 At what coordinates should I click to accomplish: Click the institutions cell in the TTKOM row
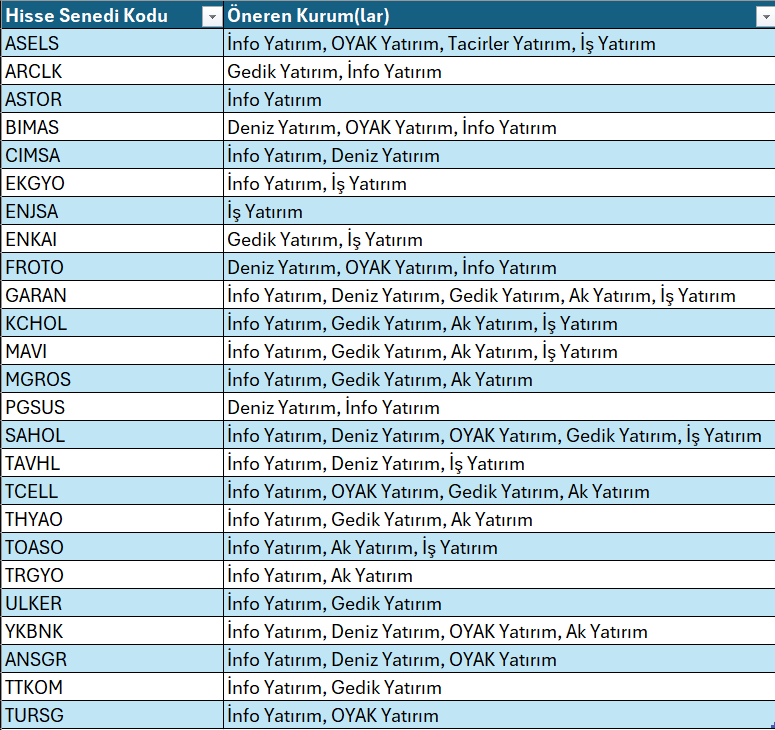[499, 687]
